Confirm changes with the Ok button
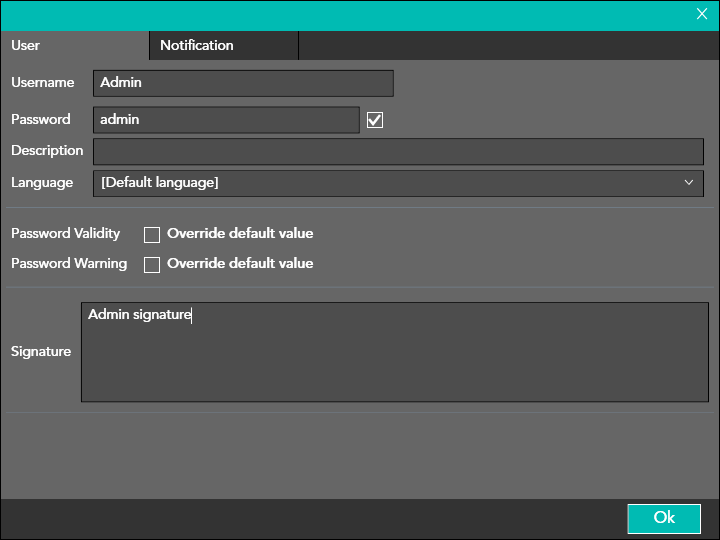Image resolution: width=720 pixels, height=540 pixels. point(664,518)
